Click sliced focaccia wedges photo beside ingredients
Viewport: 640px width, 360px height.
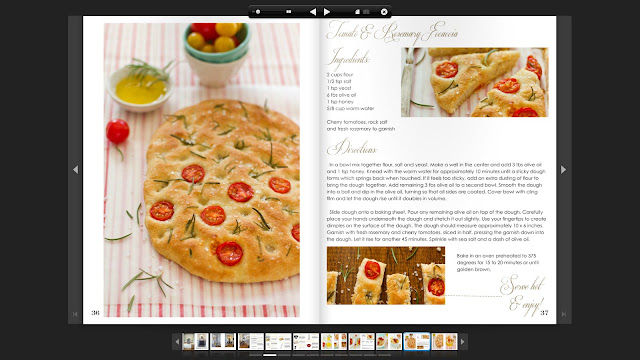coord(475,82)
